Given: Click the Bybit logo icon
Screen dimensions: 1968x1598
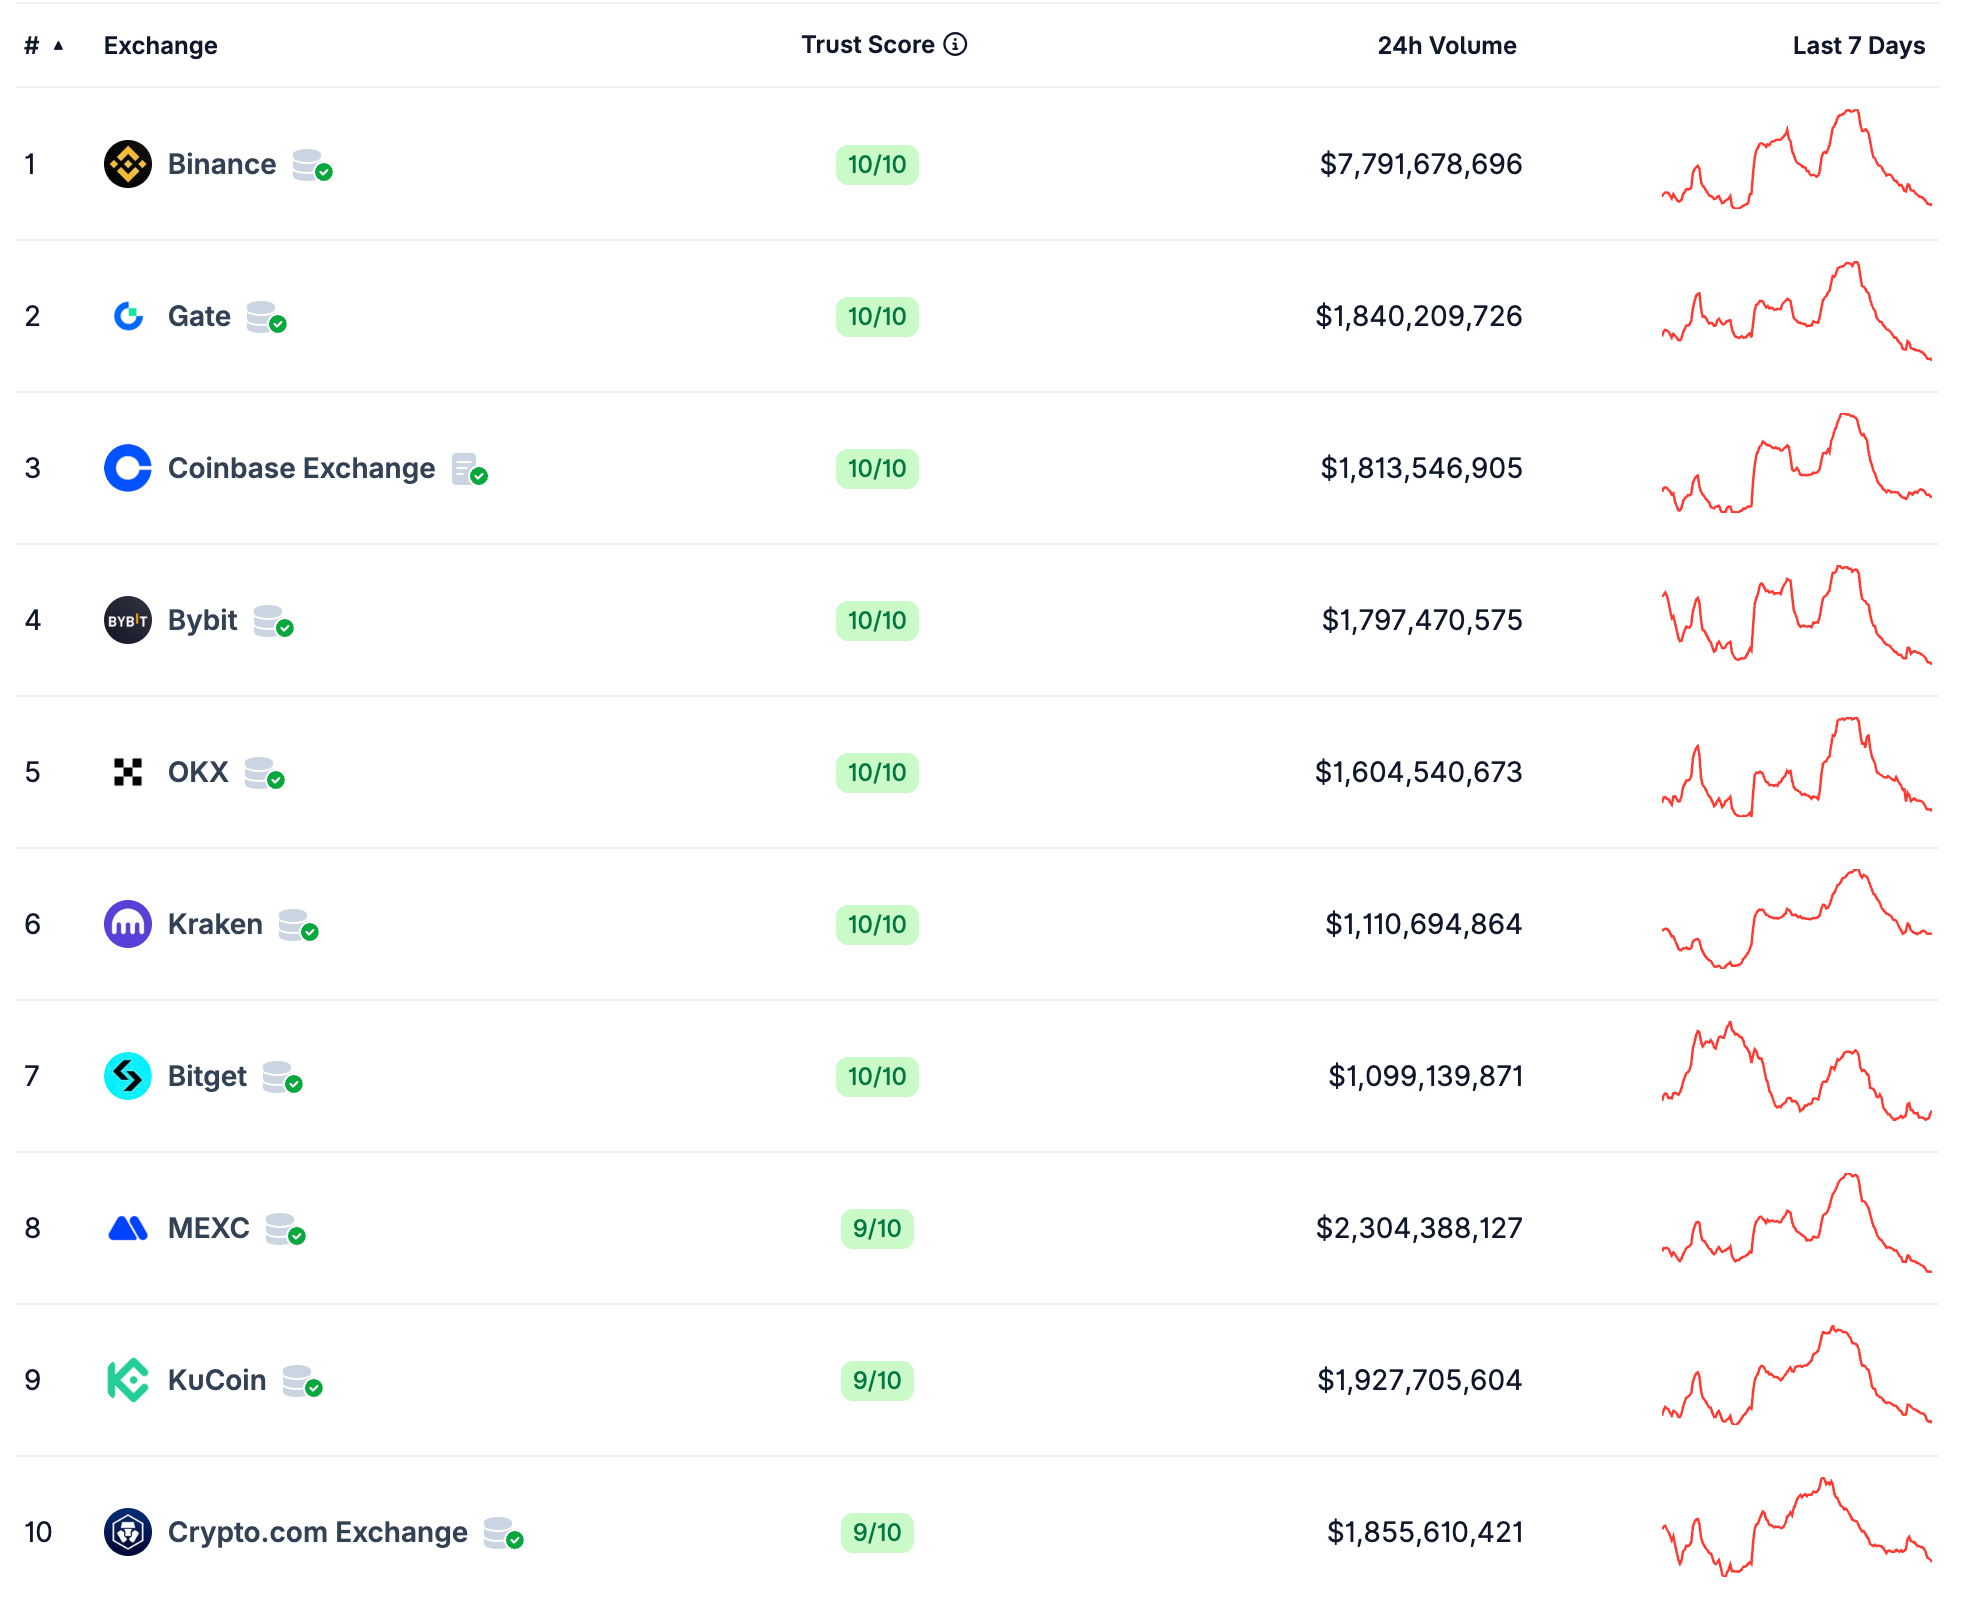Looking at the screenshot, I should click(x=128, y=620).
